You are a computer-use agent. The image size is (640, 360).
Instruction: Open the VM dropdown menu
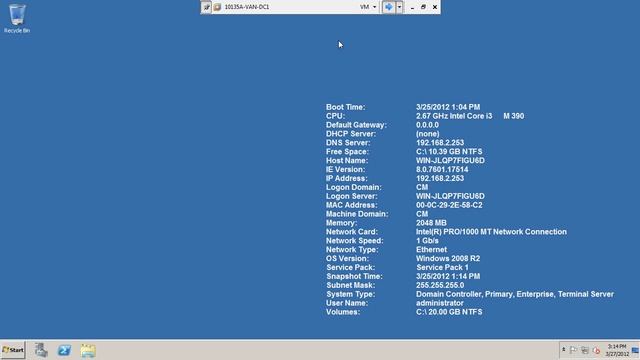coord(368,7)
